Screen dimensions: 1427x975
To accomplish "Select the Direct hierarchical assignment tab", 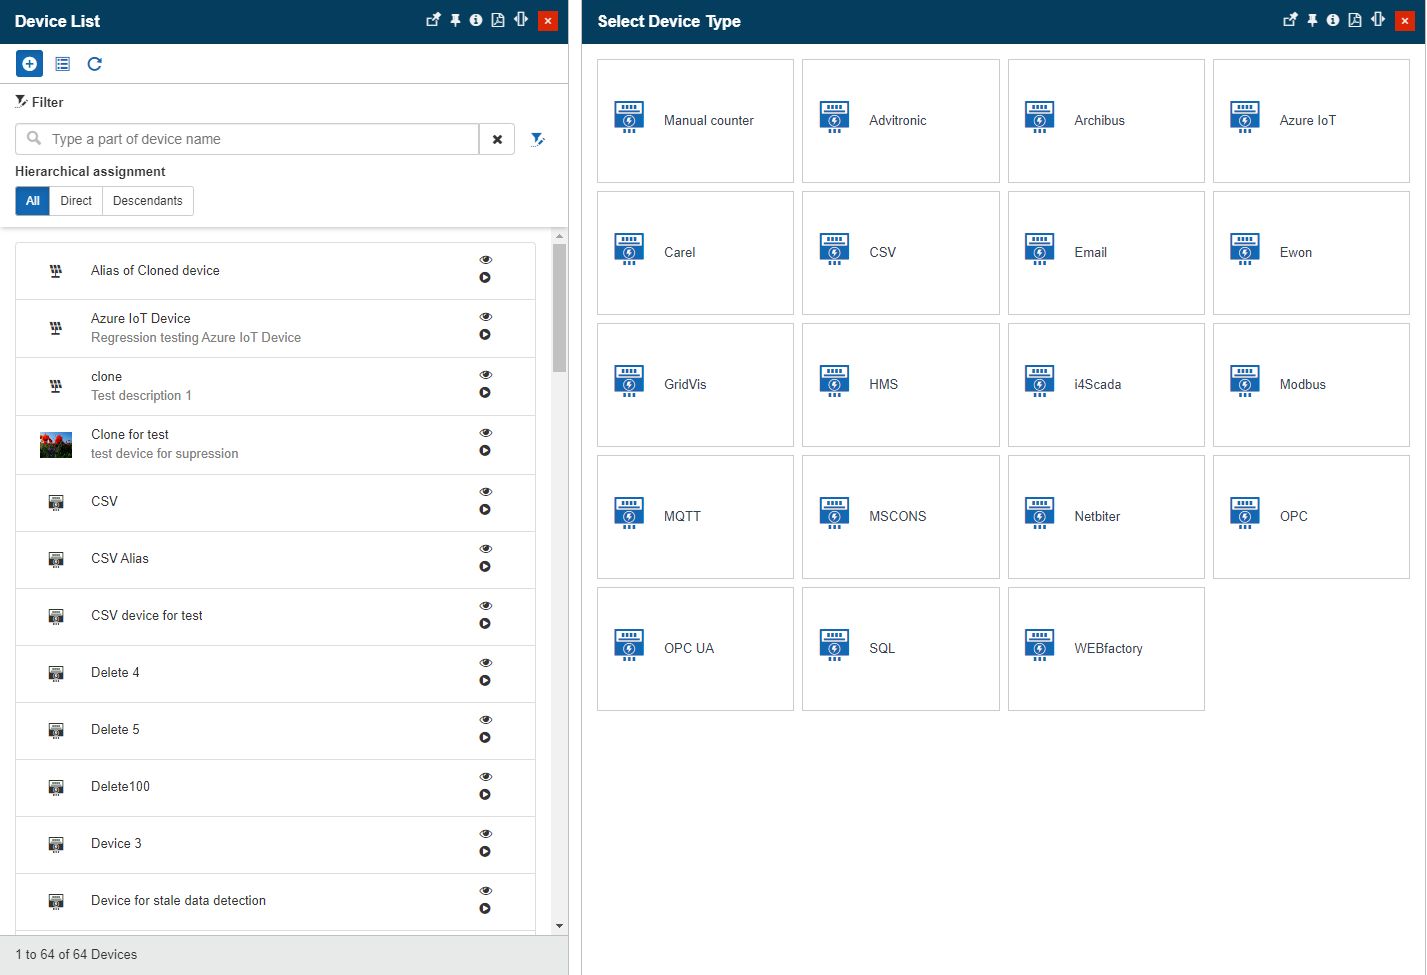I will 76,201.
